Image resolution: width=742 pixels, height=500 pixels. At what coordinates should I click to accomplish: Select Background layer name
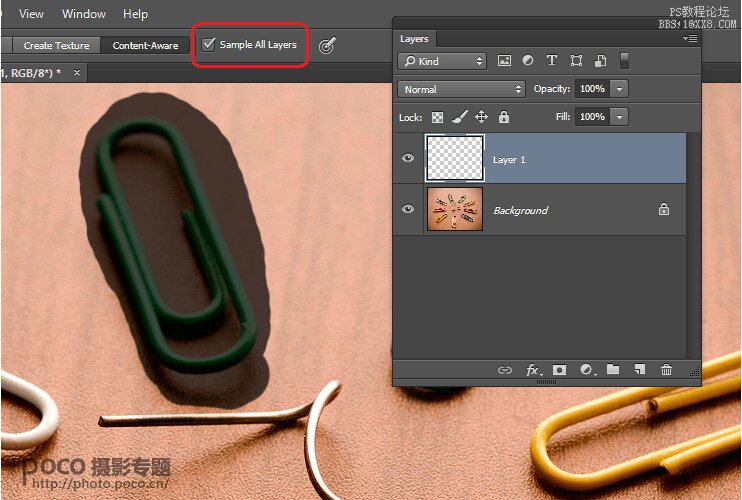521,211
